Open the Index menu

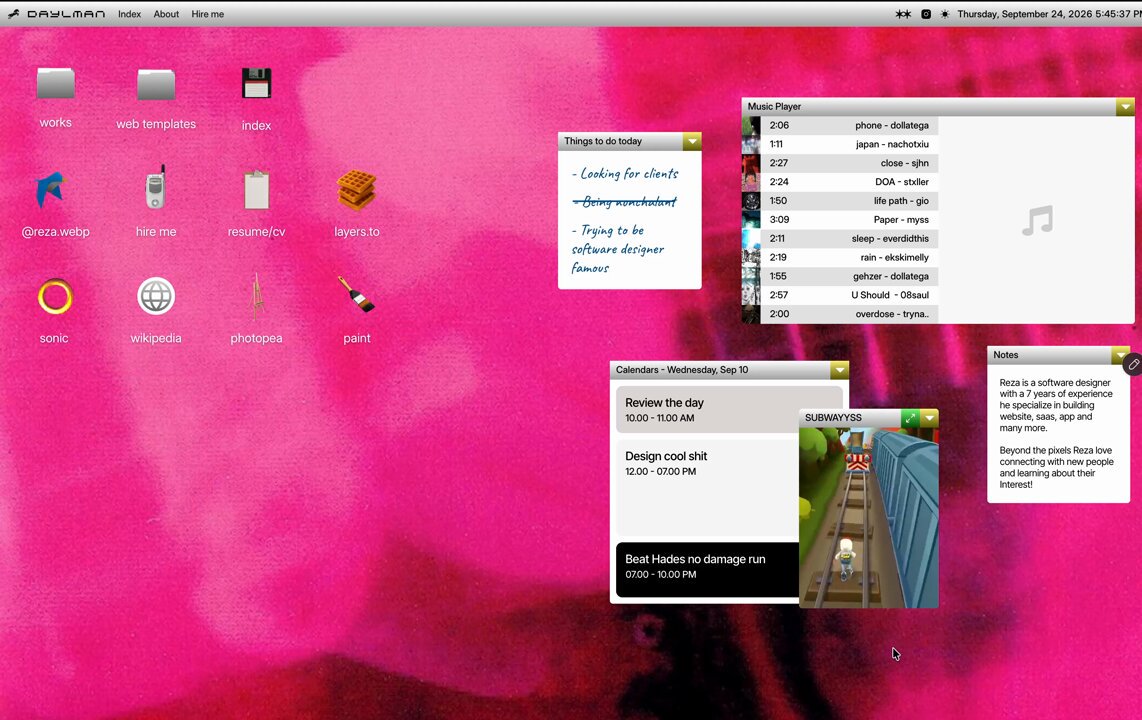click(130, 14)
